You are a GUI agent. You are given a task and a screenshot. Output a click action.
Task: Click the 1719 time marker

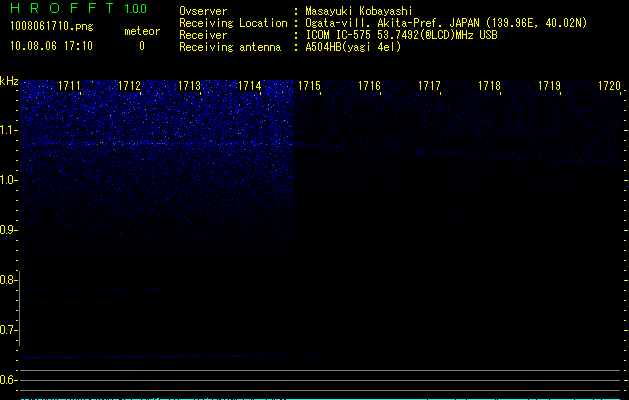pyautogui.click(x=549, y=86)
